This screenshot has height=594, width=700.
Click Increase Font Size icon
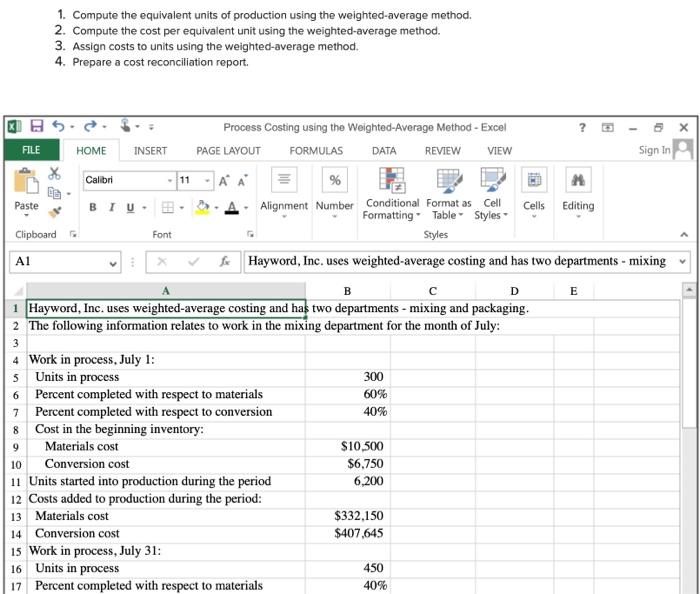(224, 181)
